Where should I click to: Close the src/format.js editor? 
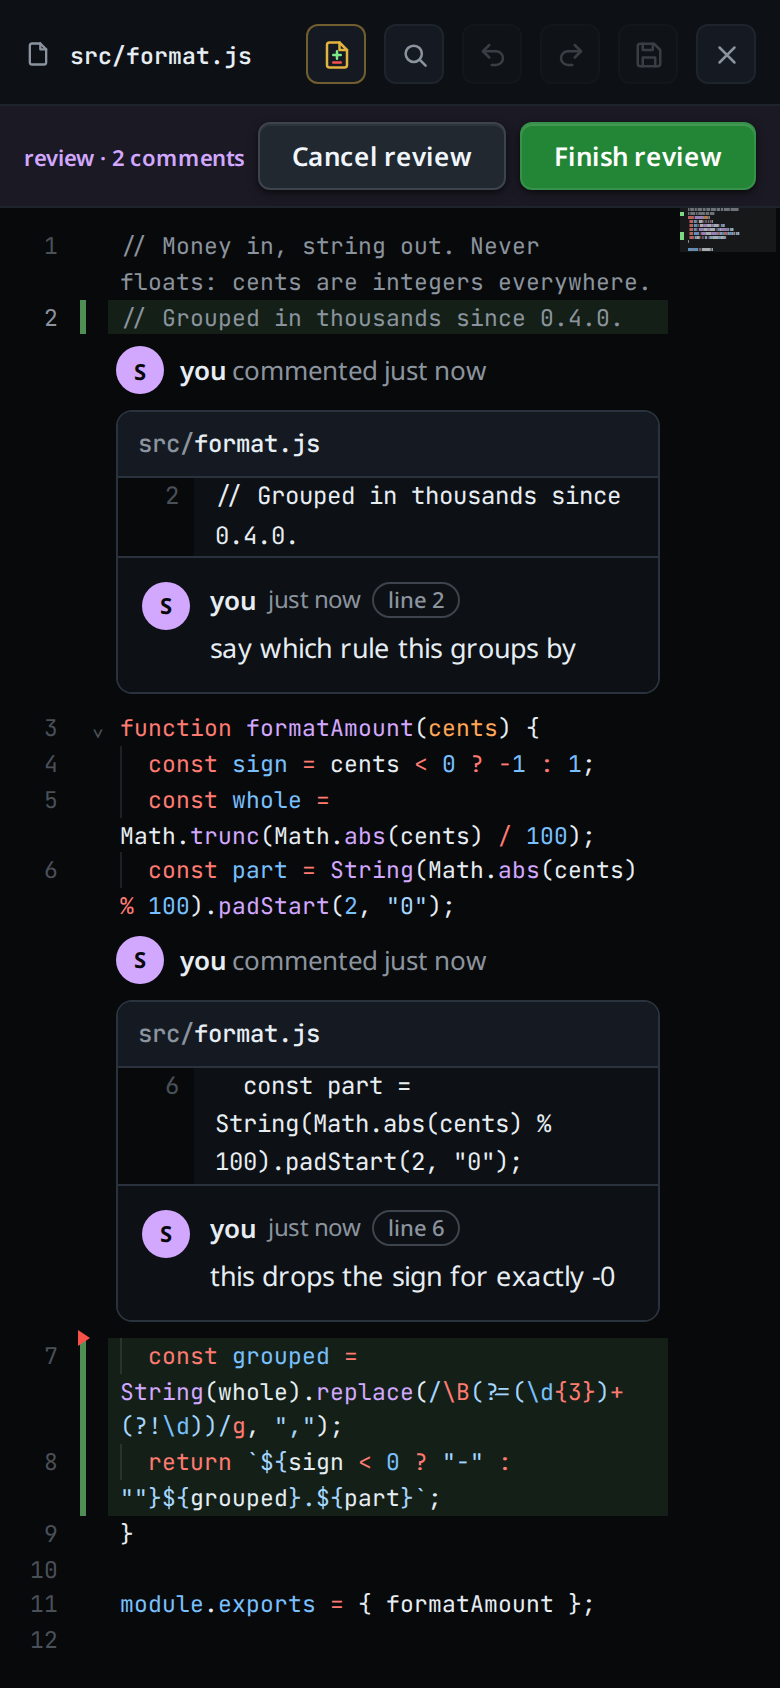tap(726, 54)
